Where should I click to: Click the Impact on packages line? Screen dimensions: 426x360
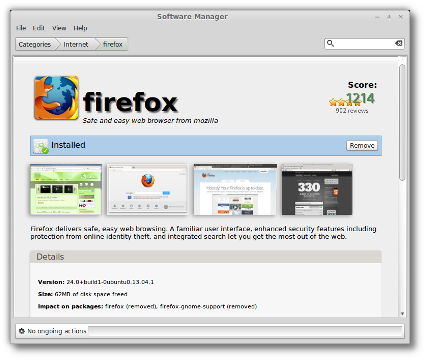coord(147,306)
